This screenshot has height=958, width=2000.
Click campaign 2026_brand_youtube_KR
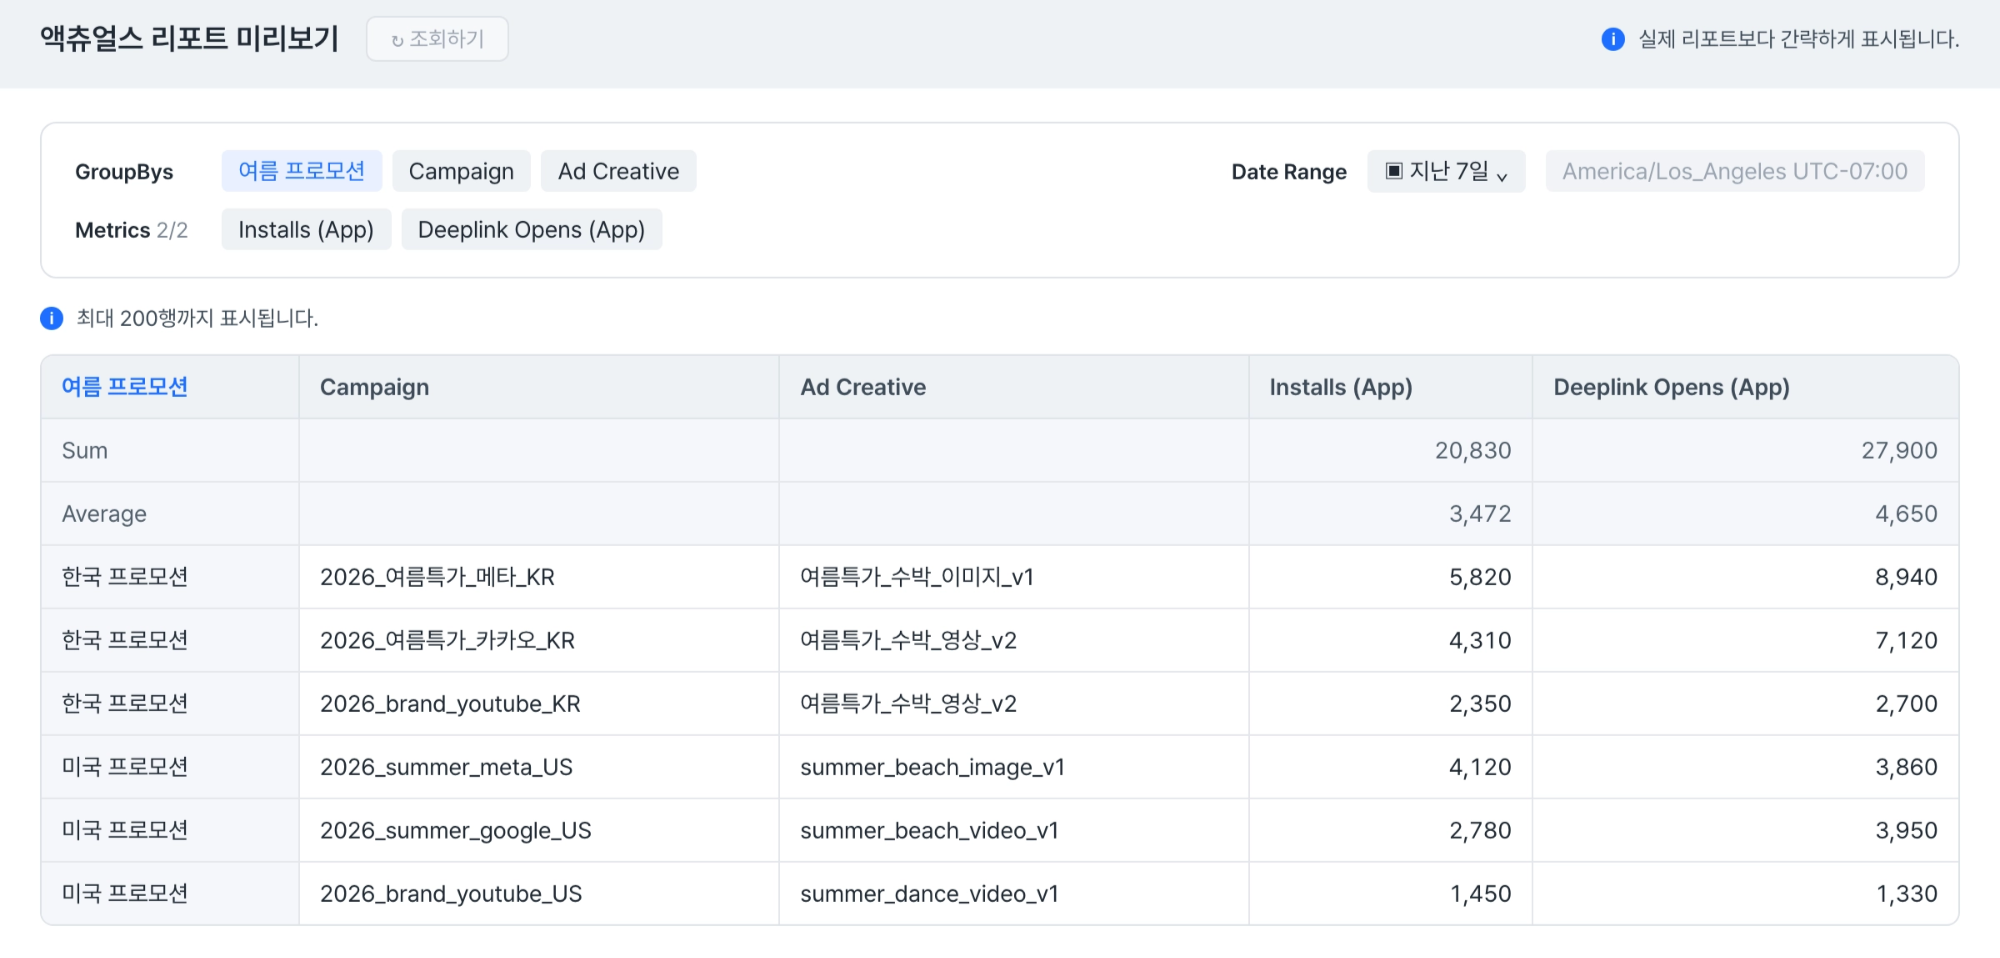point(450,704)
